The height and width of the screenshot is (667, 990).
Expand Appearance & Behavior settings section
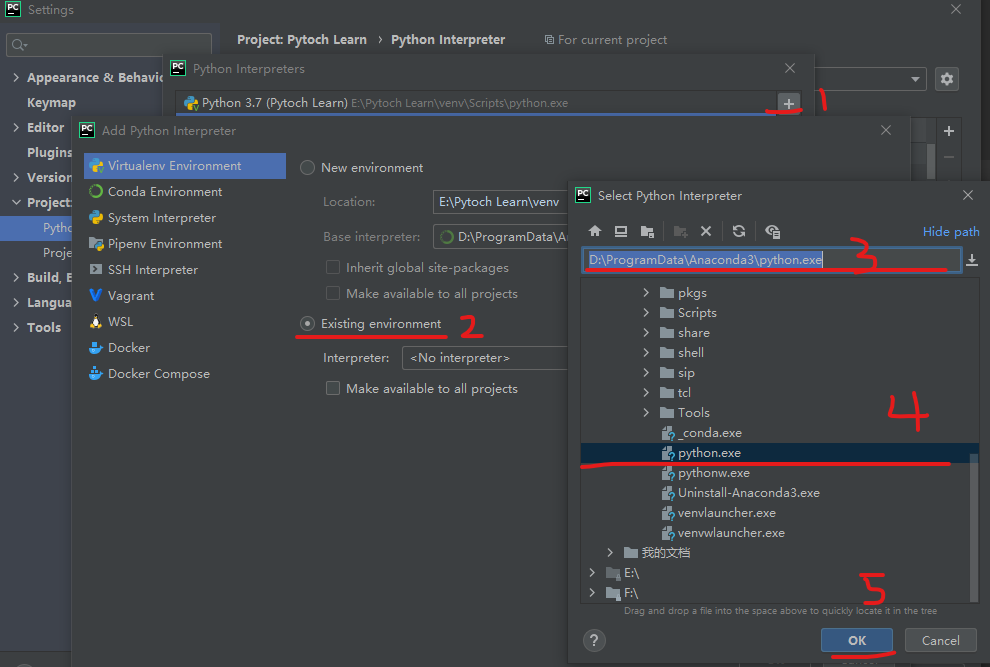[x=16, y=77]
